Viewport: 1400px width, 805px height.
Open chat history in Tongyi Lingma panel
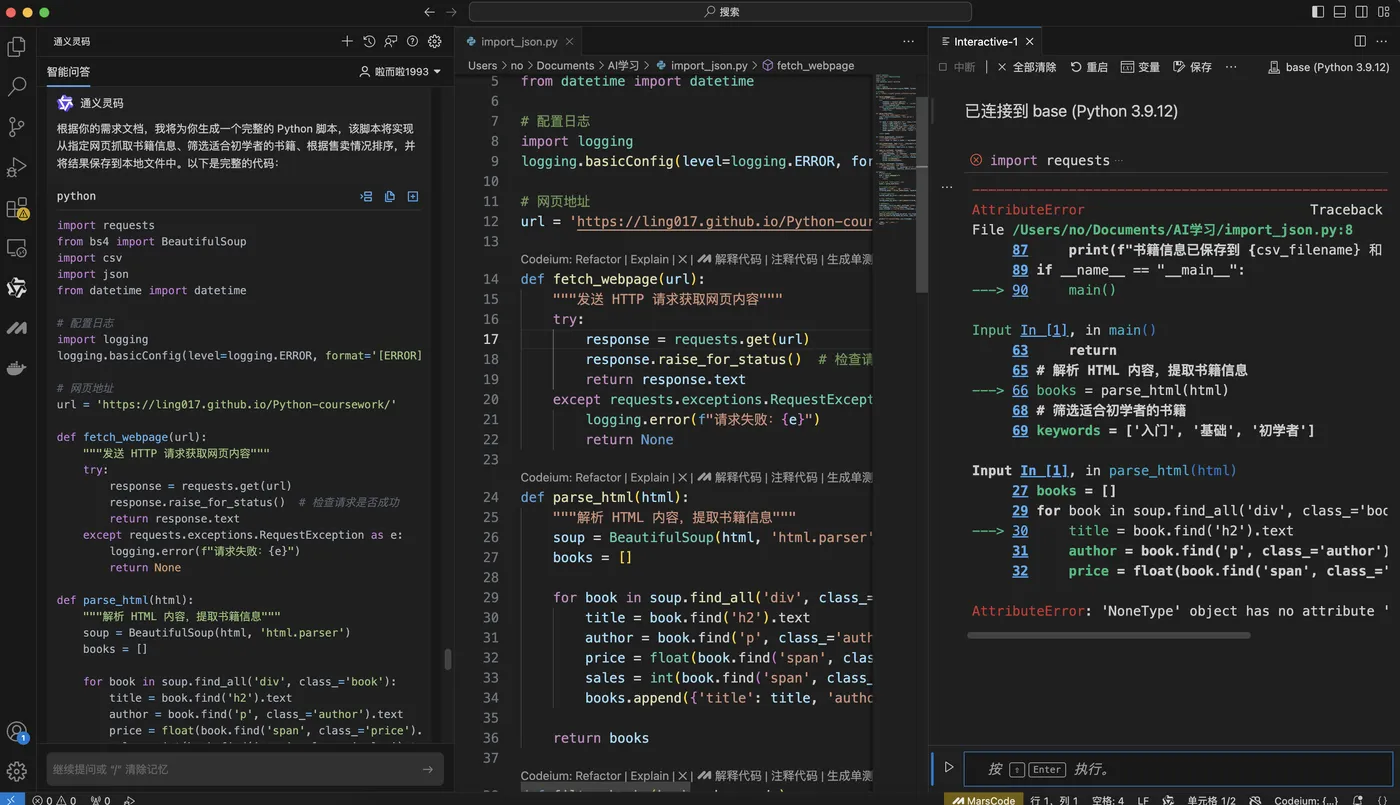point(369,41)
